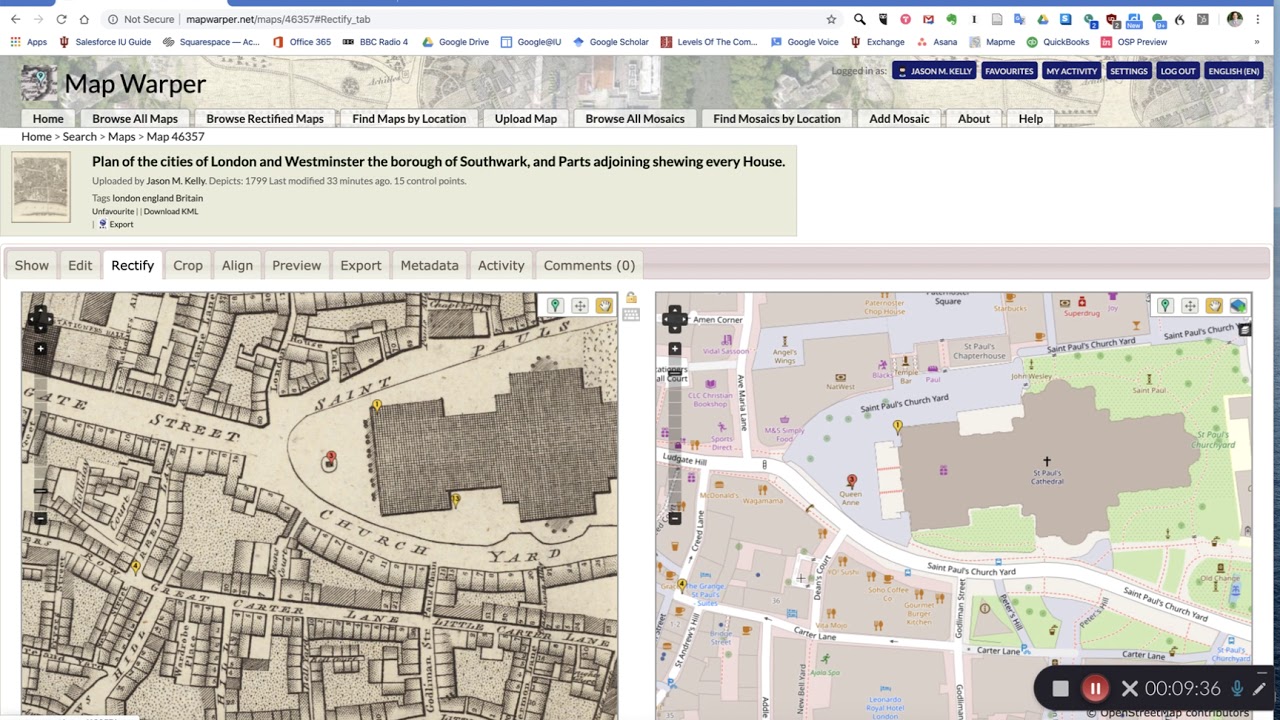Click yellow control point 1 on historic map
1280x720 pixels.
pos(376,406)
